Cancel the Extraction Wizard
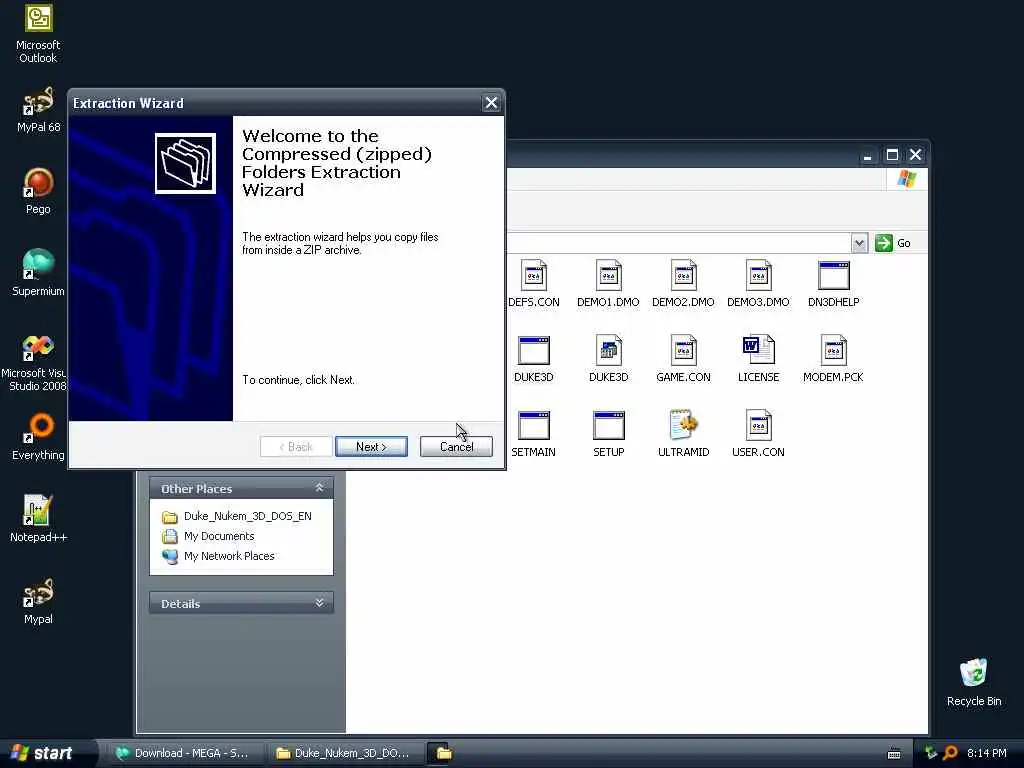The image size is (1024, 768). (x=456, y=447)
